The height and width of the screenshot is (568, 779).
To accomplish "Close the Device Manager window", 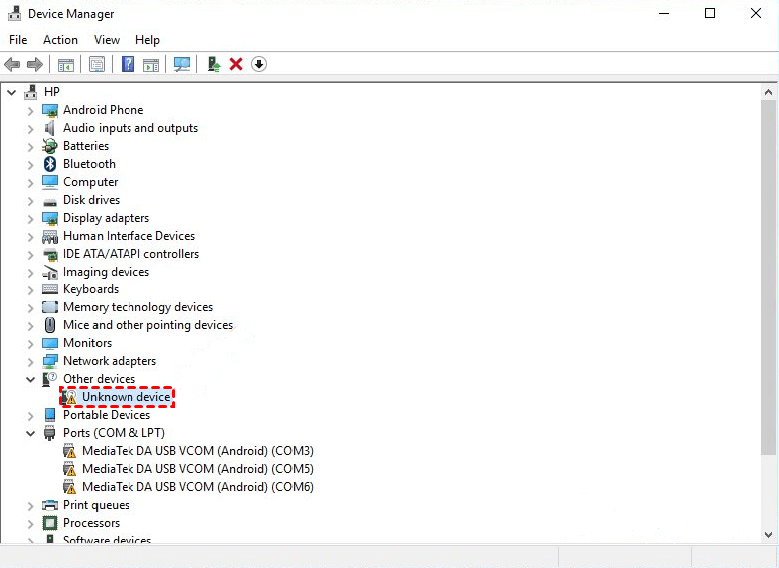I will tap(756, 13).
